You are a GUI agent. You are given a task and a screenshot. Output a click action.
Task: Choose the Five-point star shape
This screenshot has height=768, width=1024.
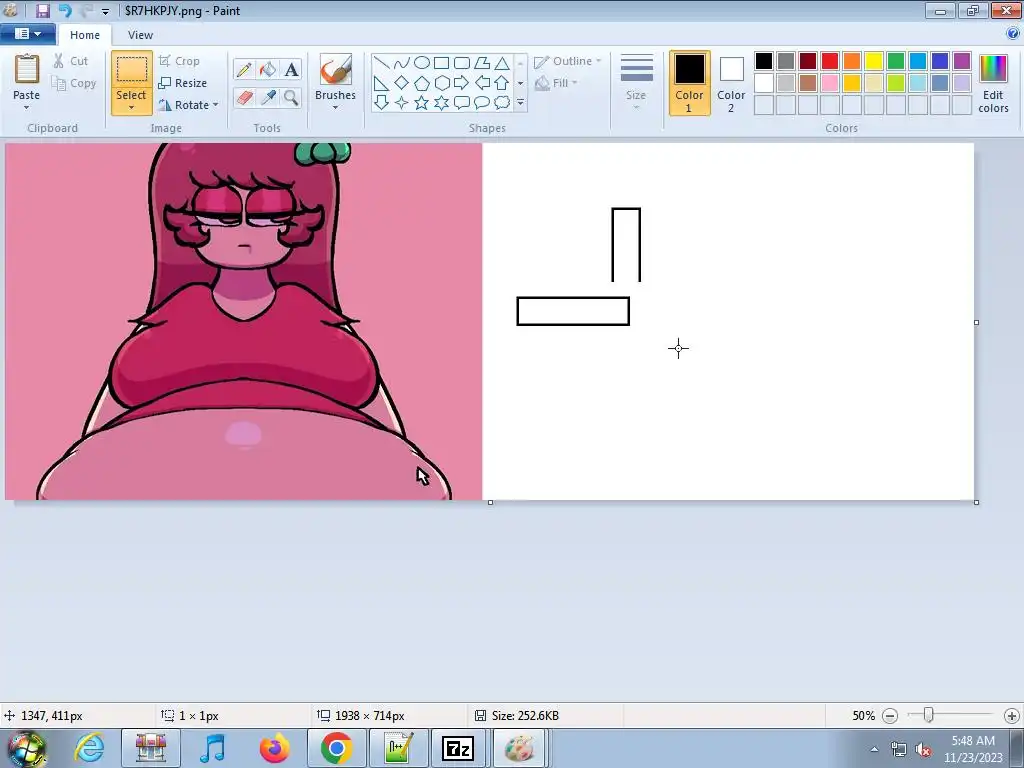click(x=422, y=103)
